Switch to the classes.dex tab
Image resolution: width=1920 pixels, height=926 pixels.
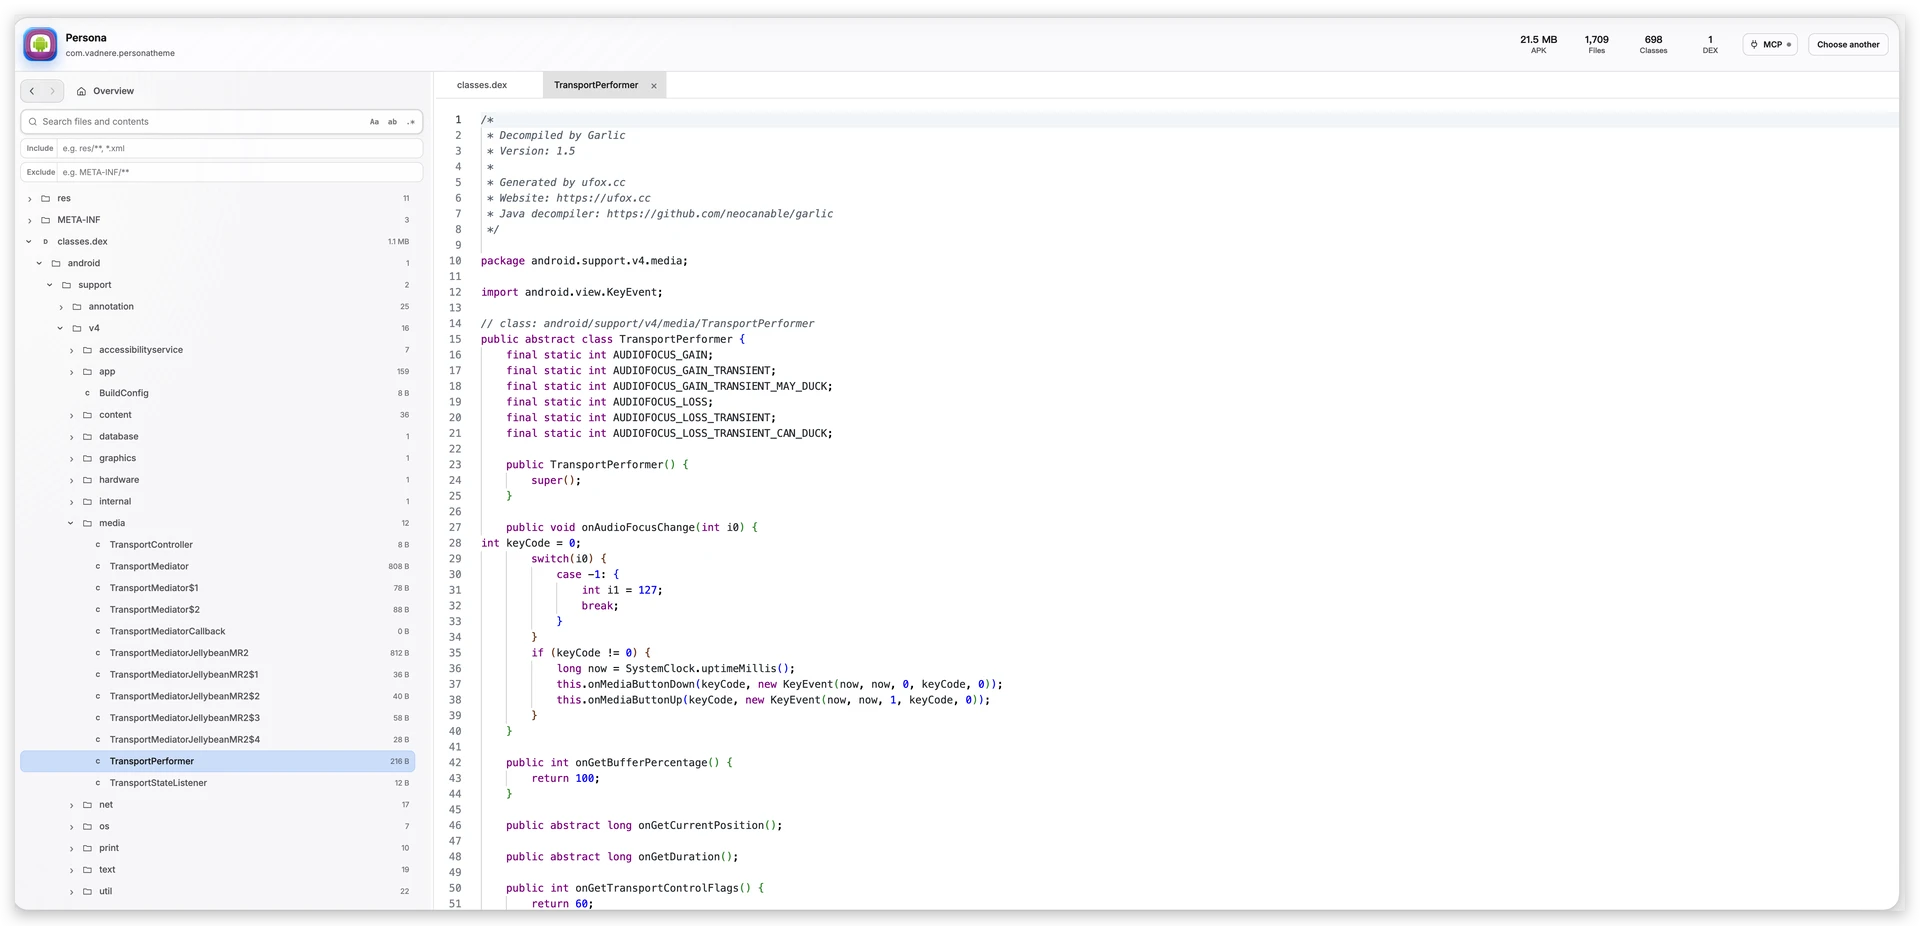click(x=482, y=85)
